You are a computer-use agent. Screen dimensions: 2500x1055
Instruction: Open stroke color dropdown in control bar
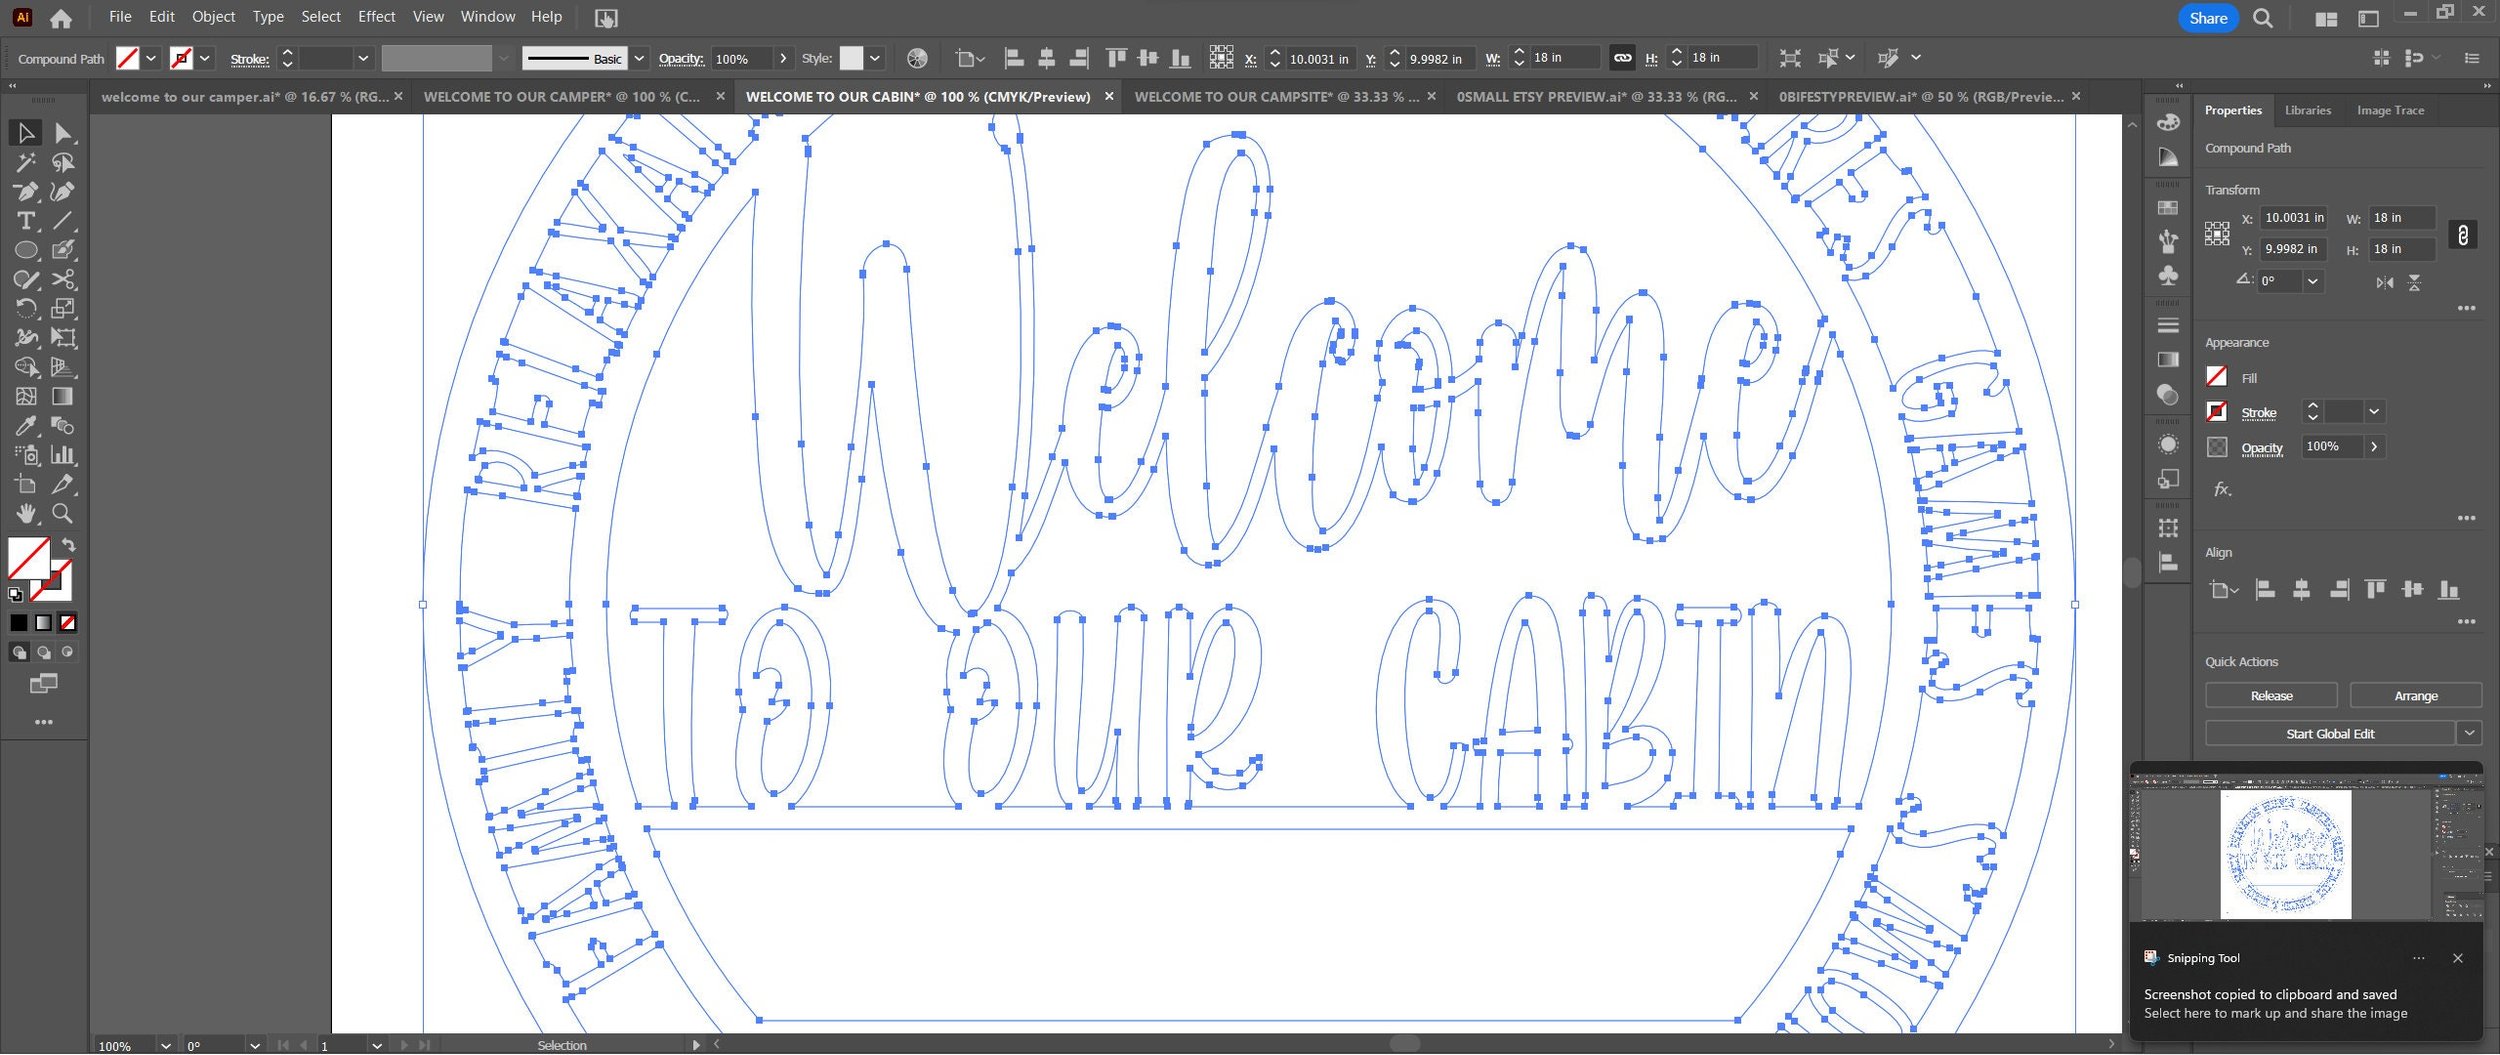205,58
